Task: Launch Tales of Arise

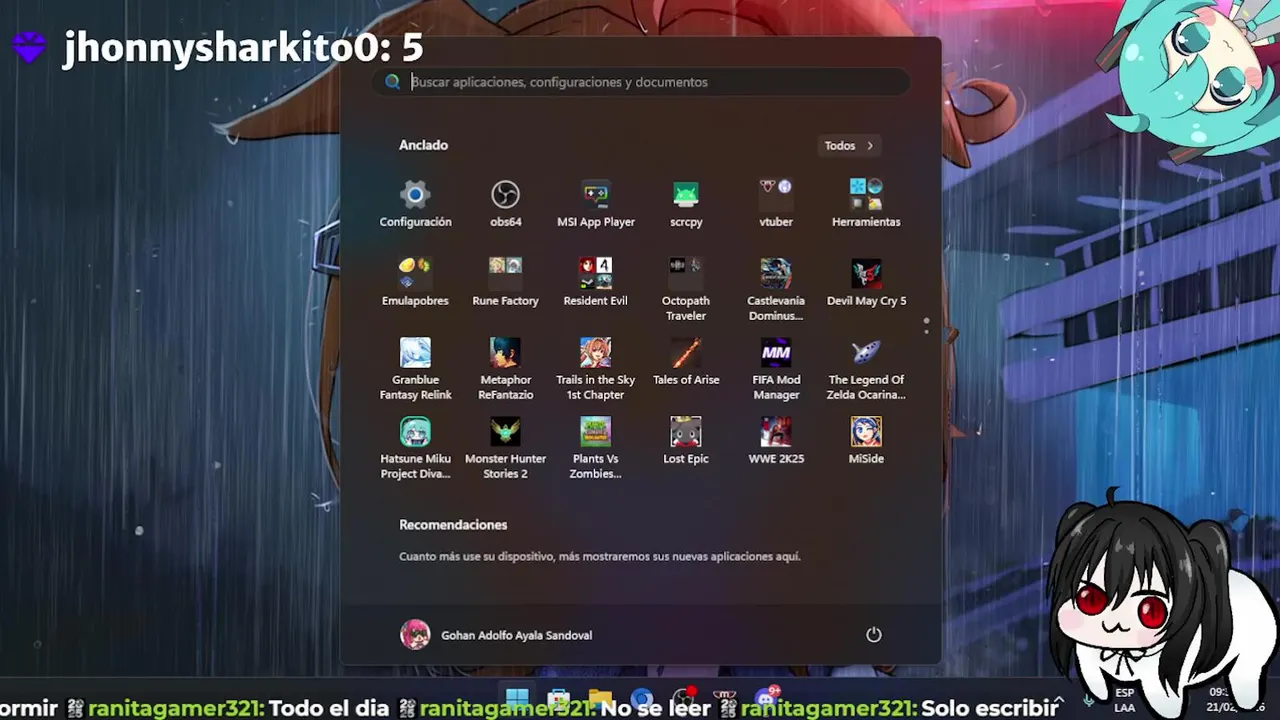Action: [686, 362]
